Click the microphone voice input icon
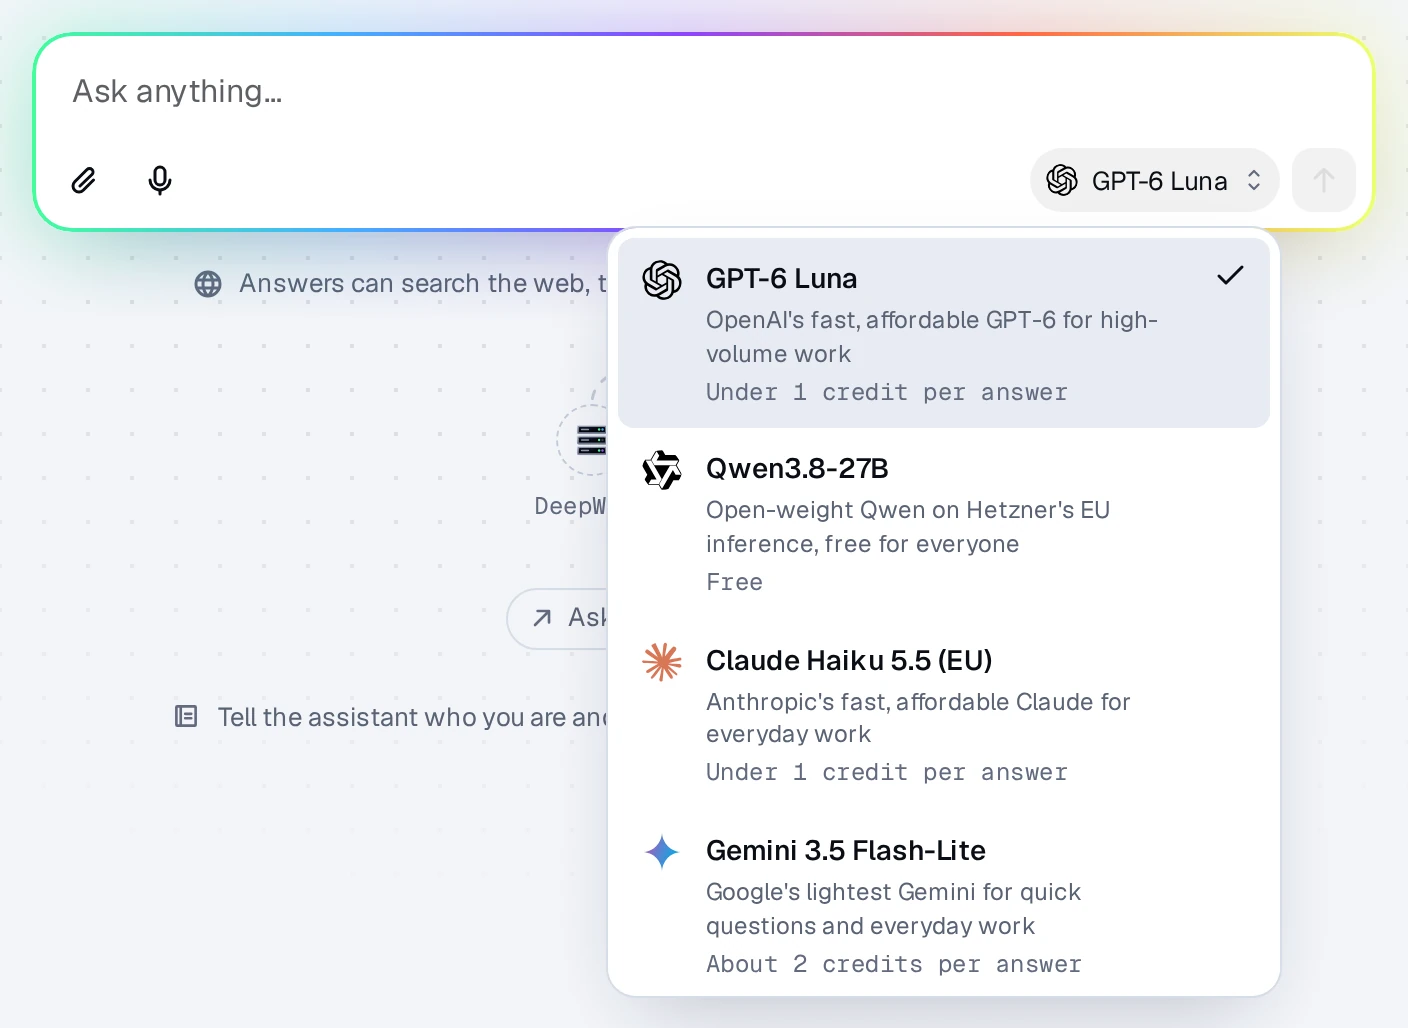 point(160,180)
